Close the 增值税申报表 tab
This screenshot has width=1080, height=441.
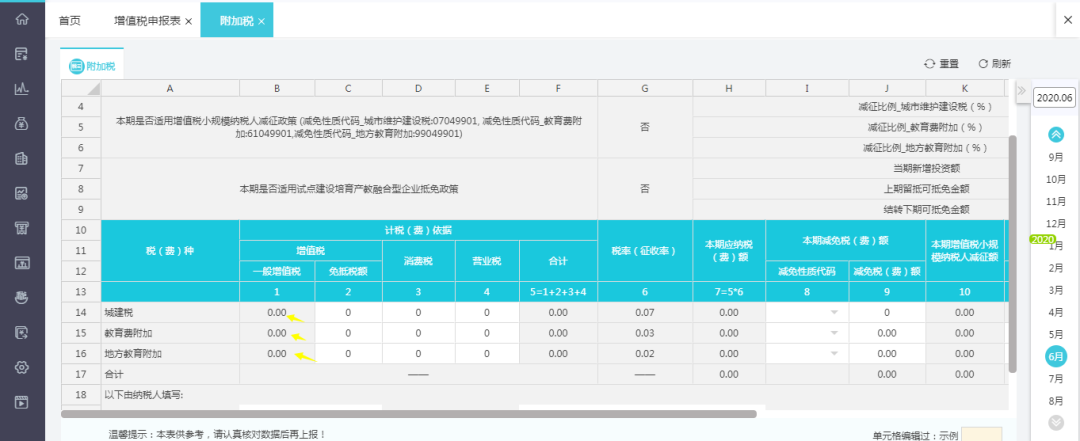pos(189,21)
